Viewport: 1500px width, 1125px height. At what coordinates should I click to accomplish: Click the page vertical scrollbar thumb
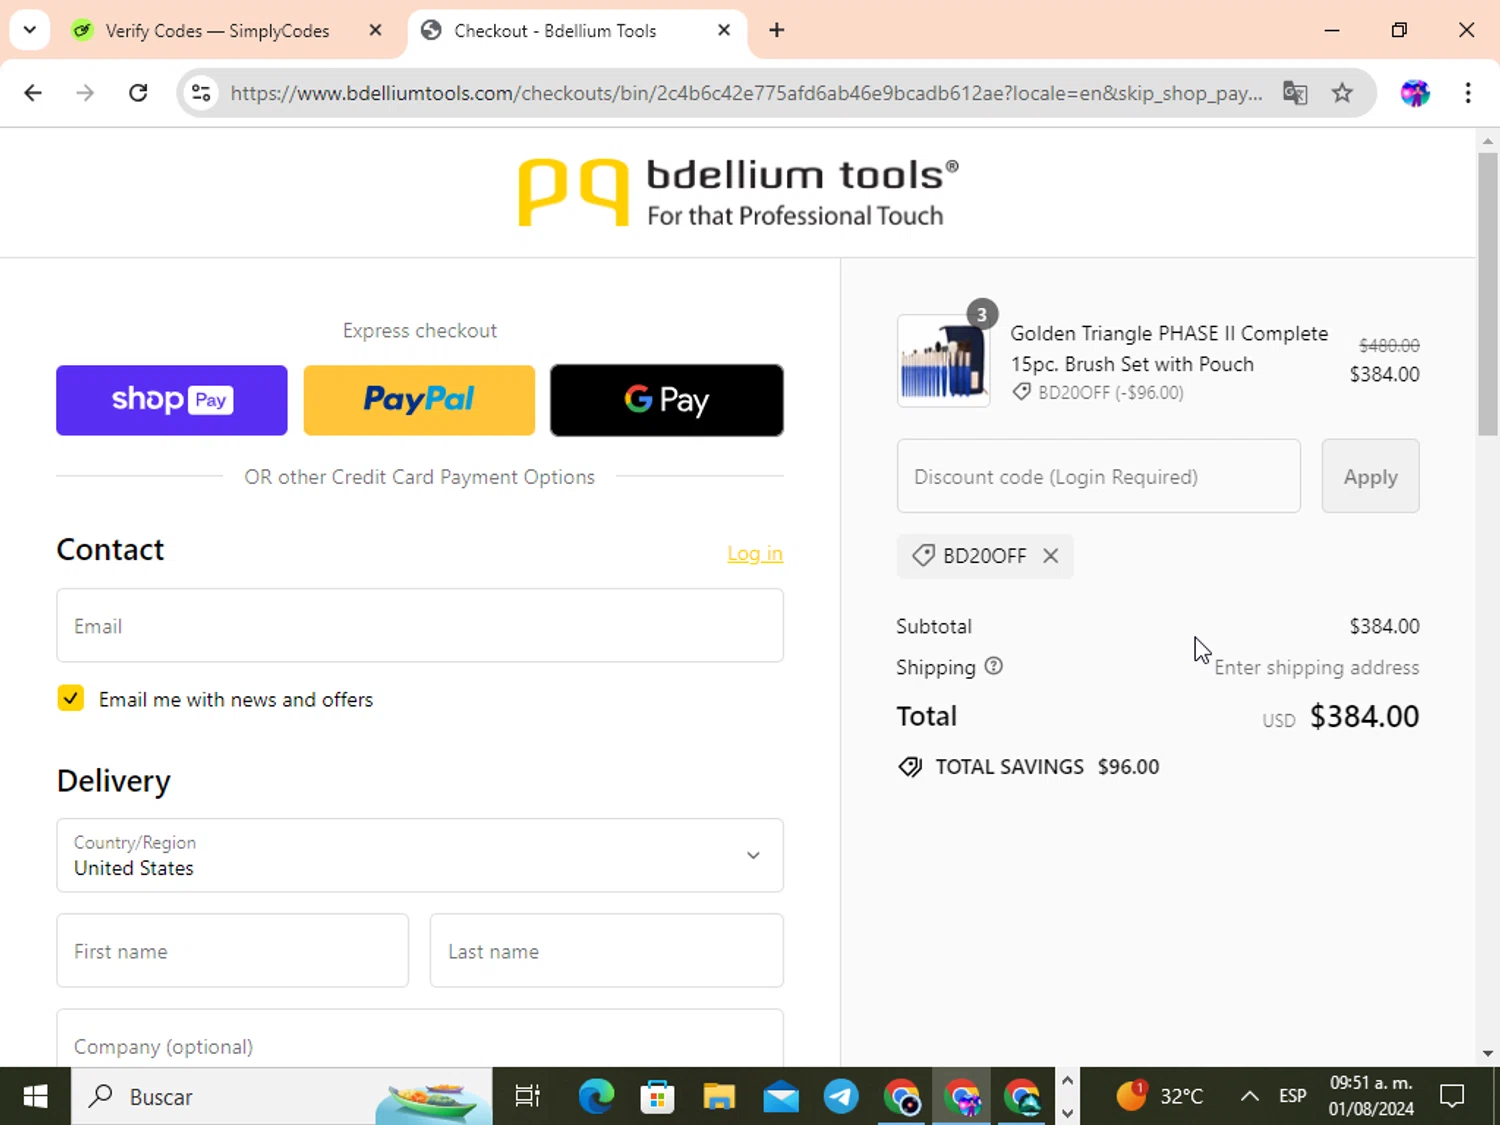click(1488, 293)
